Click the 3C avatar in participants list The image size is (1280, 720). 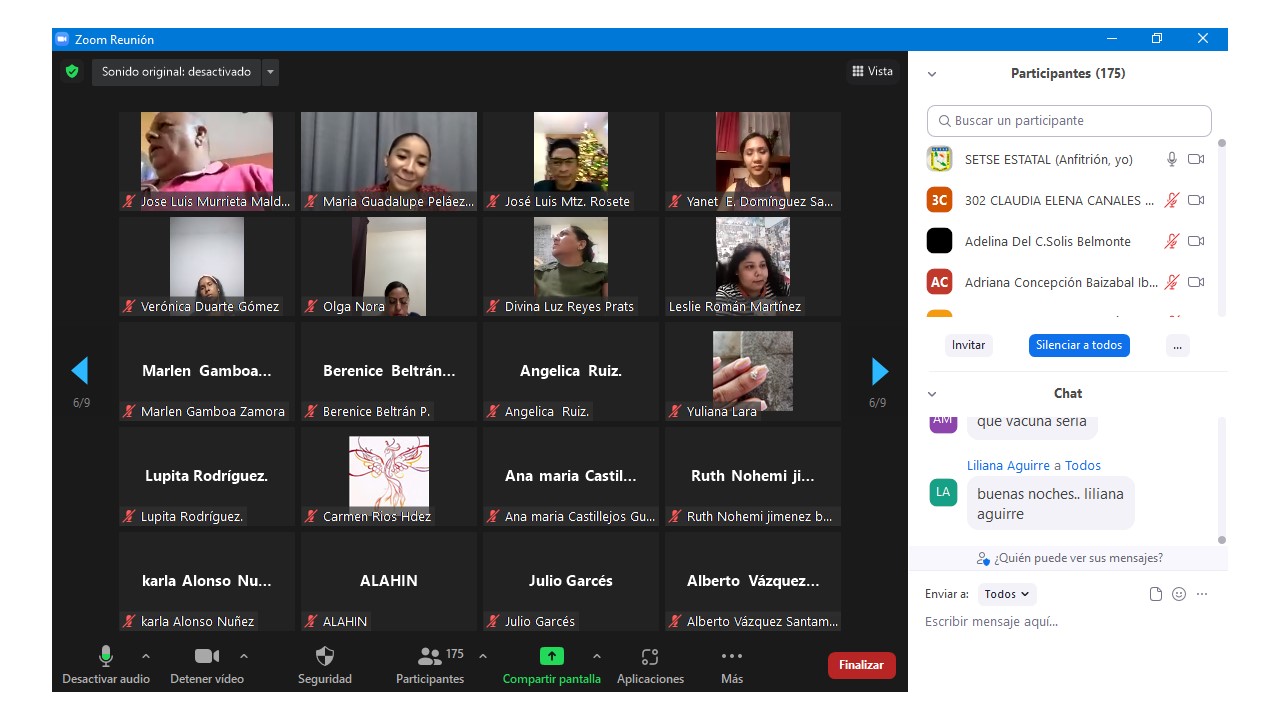939,200
